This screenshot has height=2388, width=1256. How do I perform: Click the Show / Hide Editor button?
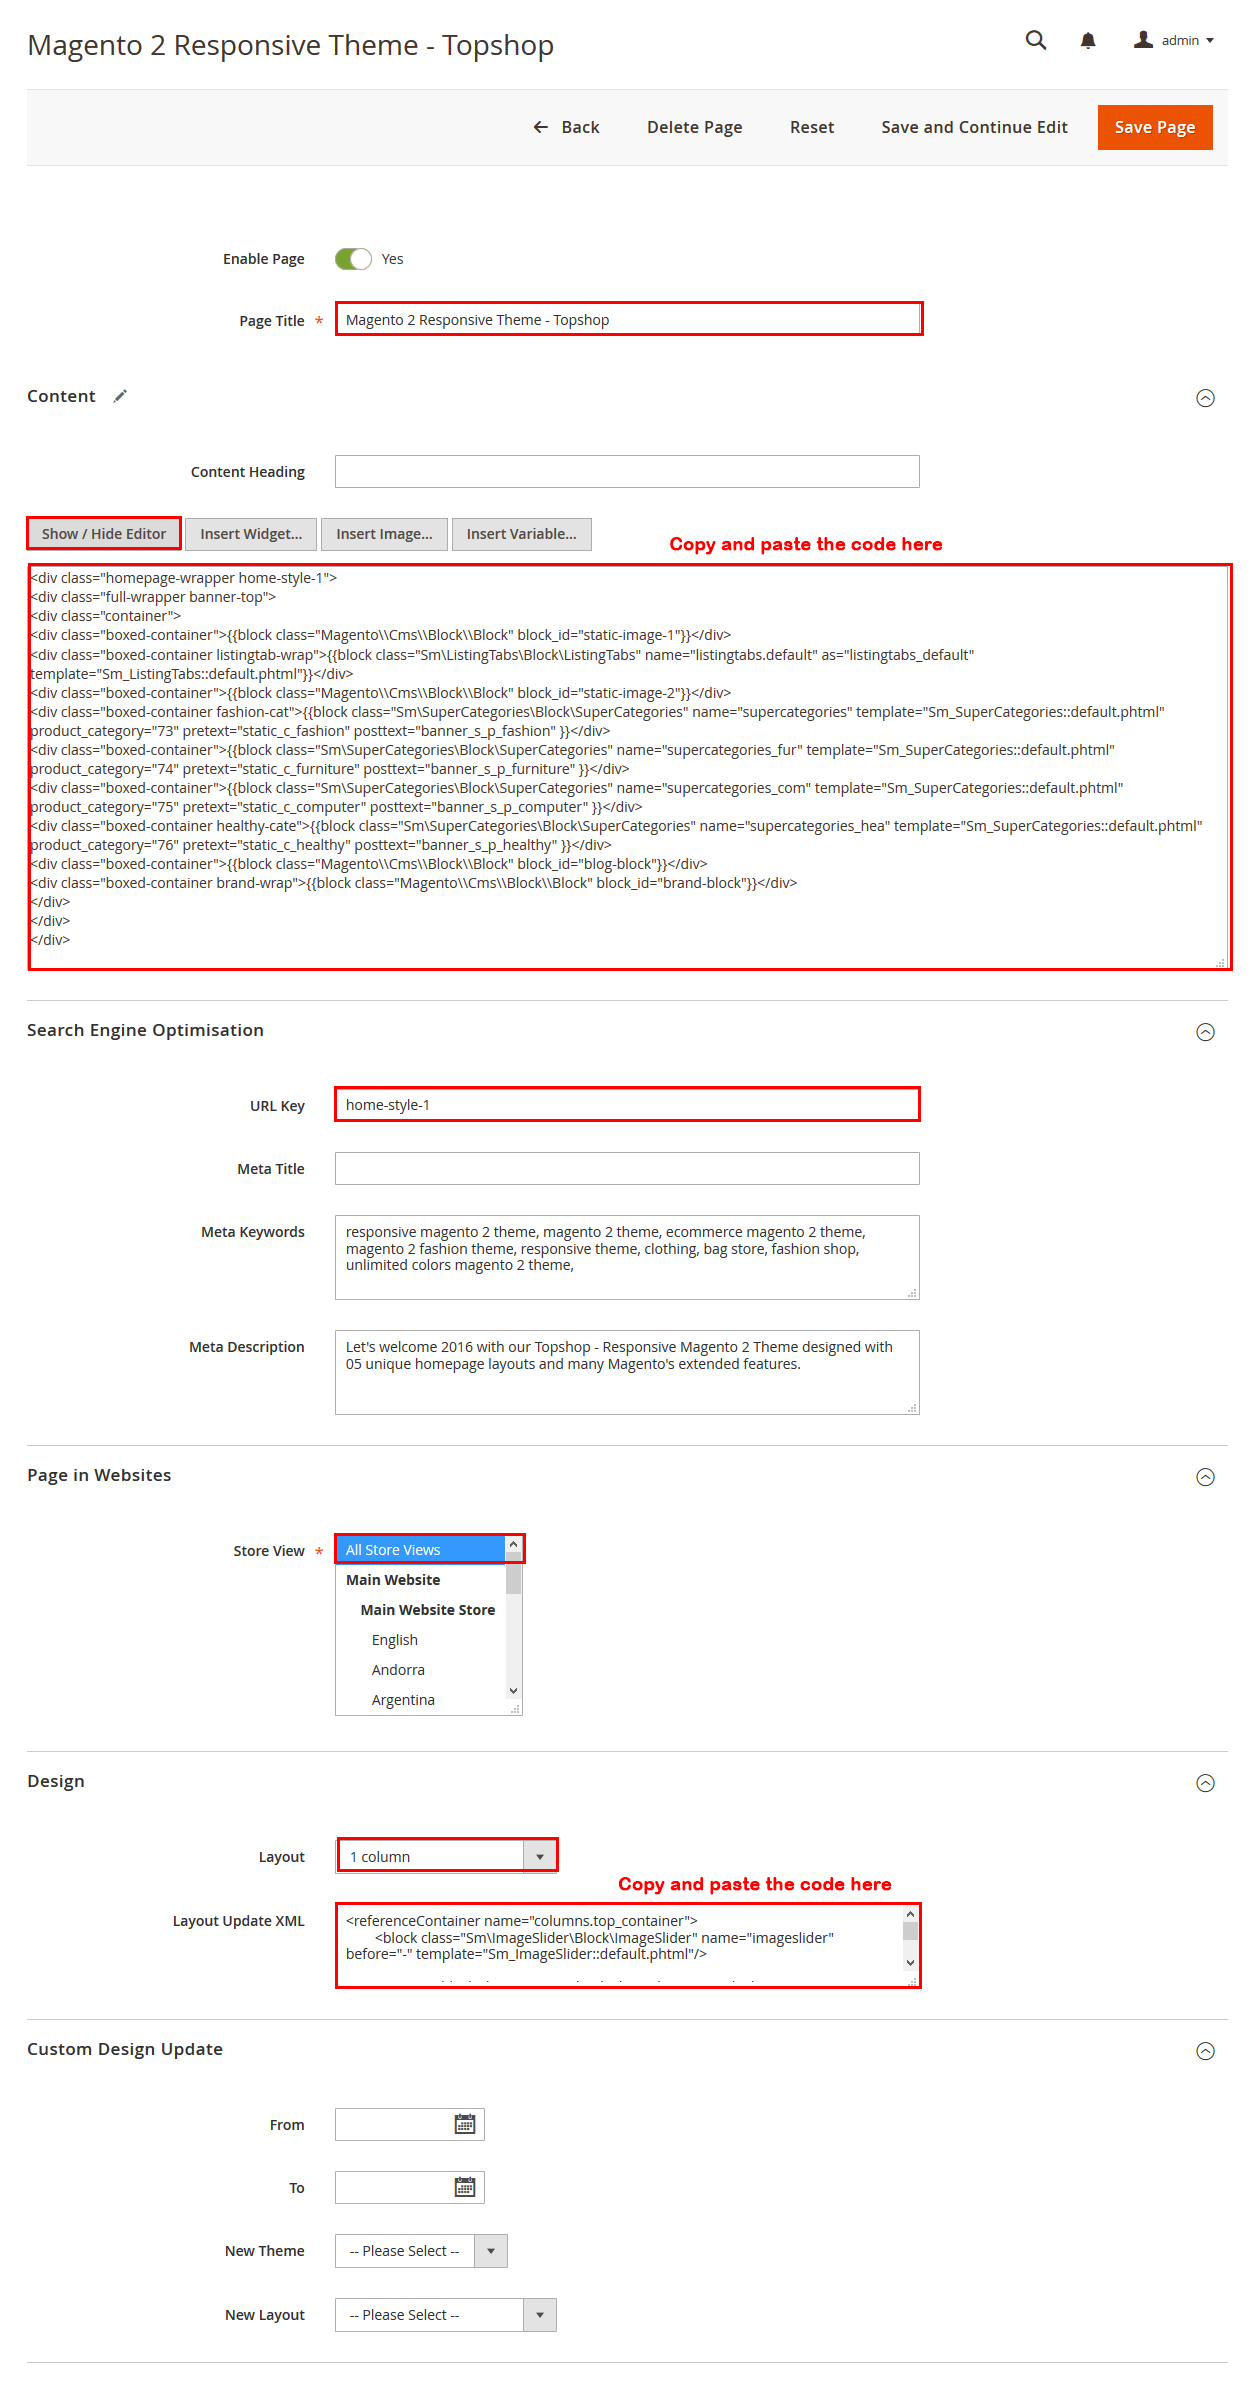[x=104, y=534]
